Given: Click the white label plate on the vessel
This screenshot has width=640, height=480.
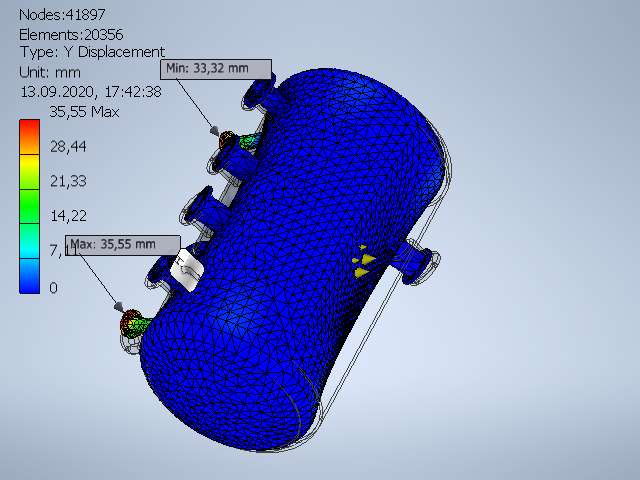Looking at the screenshot, I should tap(187, 270).
